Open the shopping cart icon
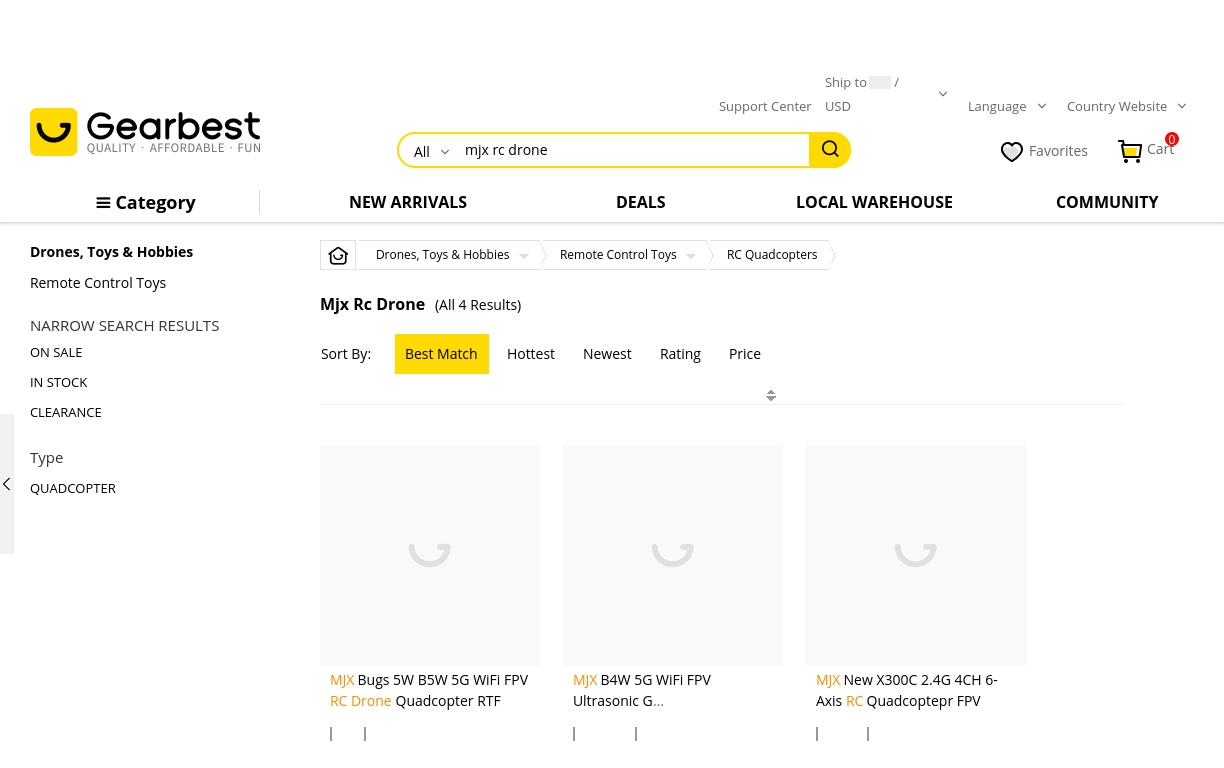 1130,151
